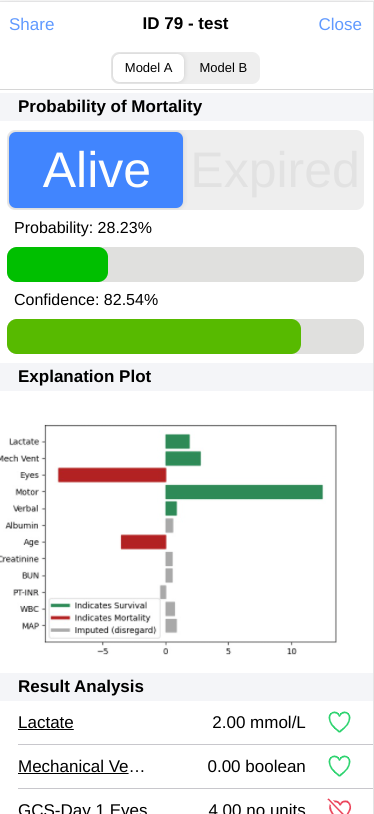Open the Mechanical Ventilation feature link

point(82,766)
